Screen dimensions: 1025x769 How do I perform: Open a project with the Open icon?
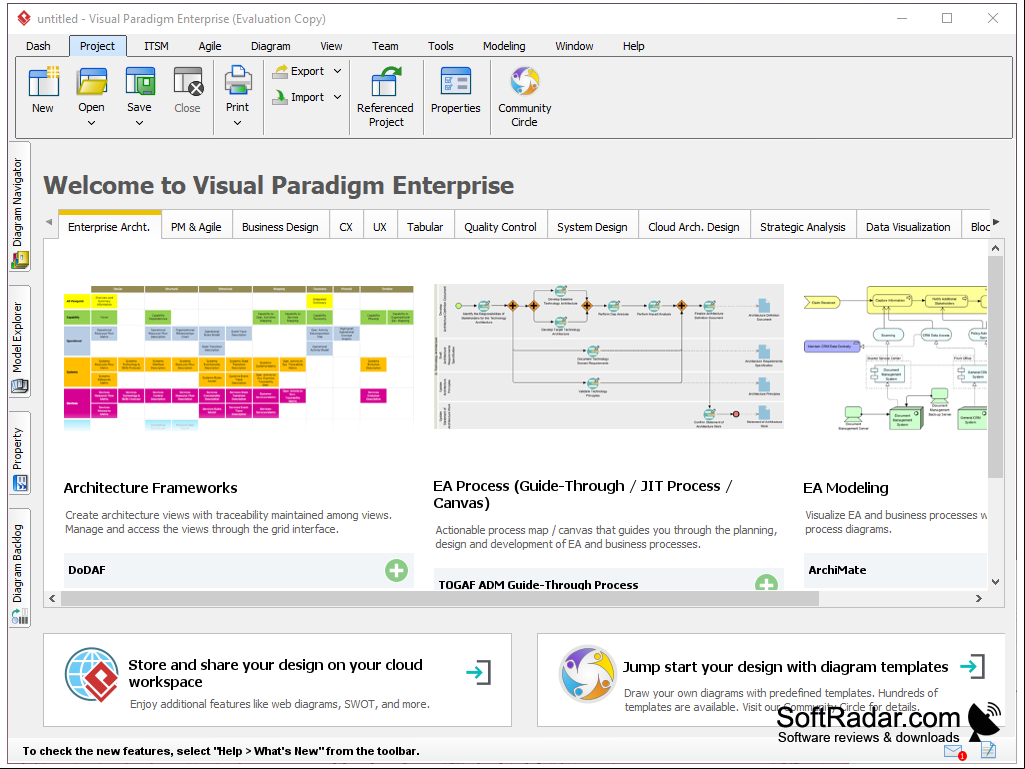(x=92, y=82)
